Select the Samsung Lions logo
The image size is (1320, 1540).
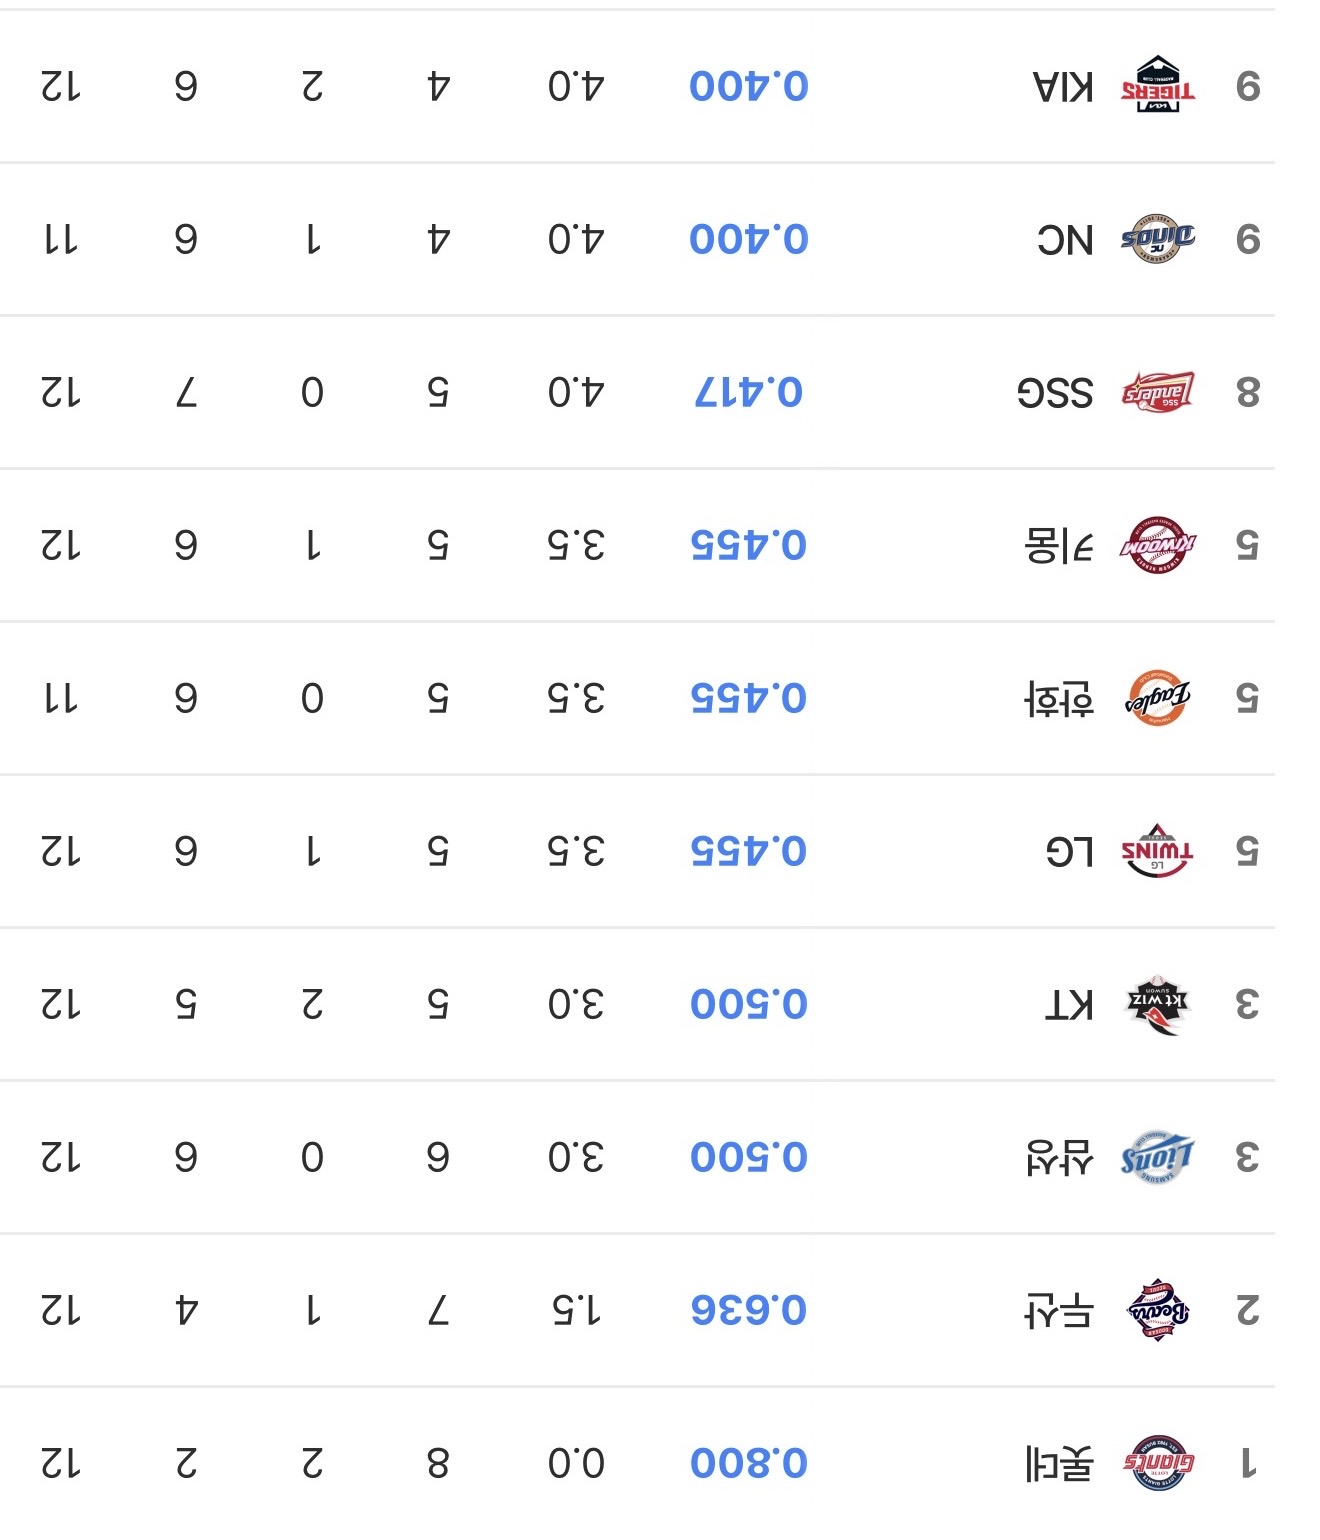click(1158, 1157)
